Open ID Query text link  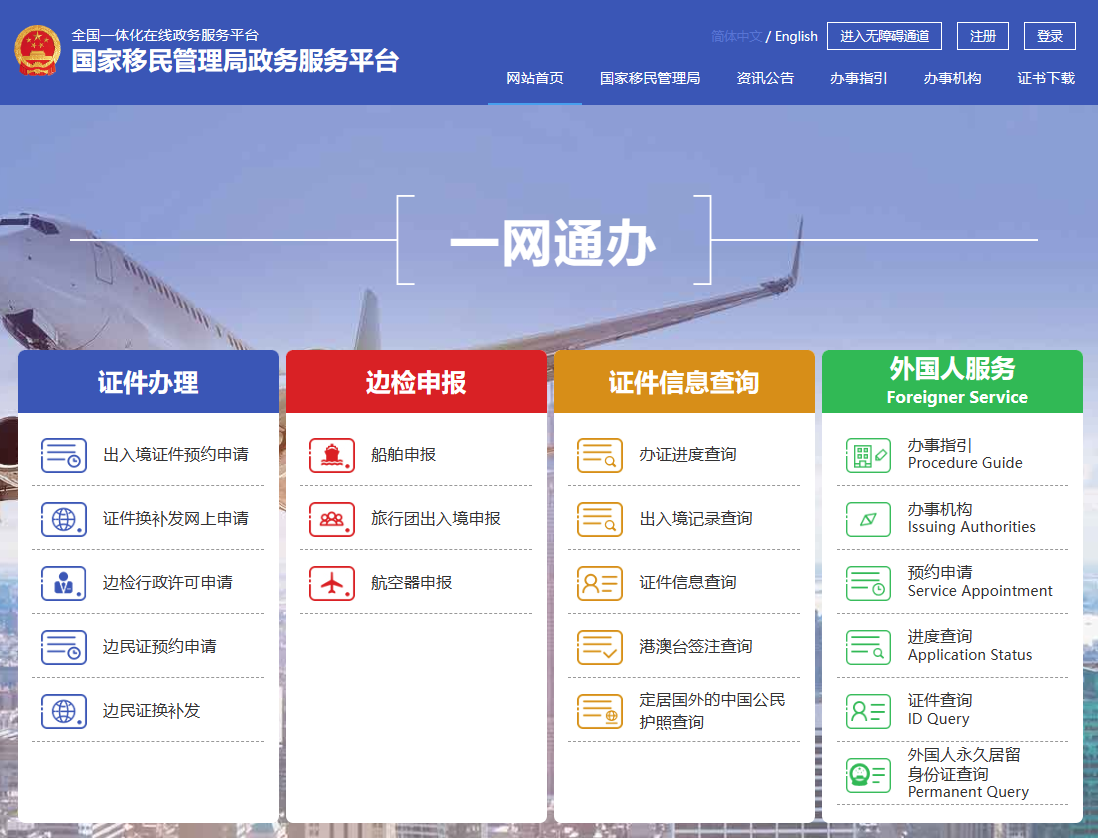tap(940, 710)
